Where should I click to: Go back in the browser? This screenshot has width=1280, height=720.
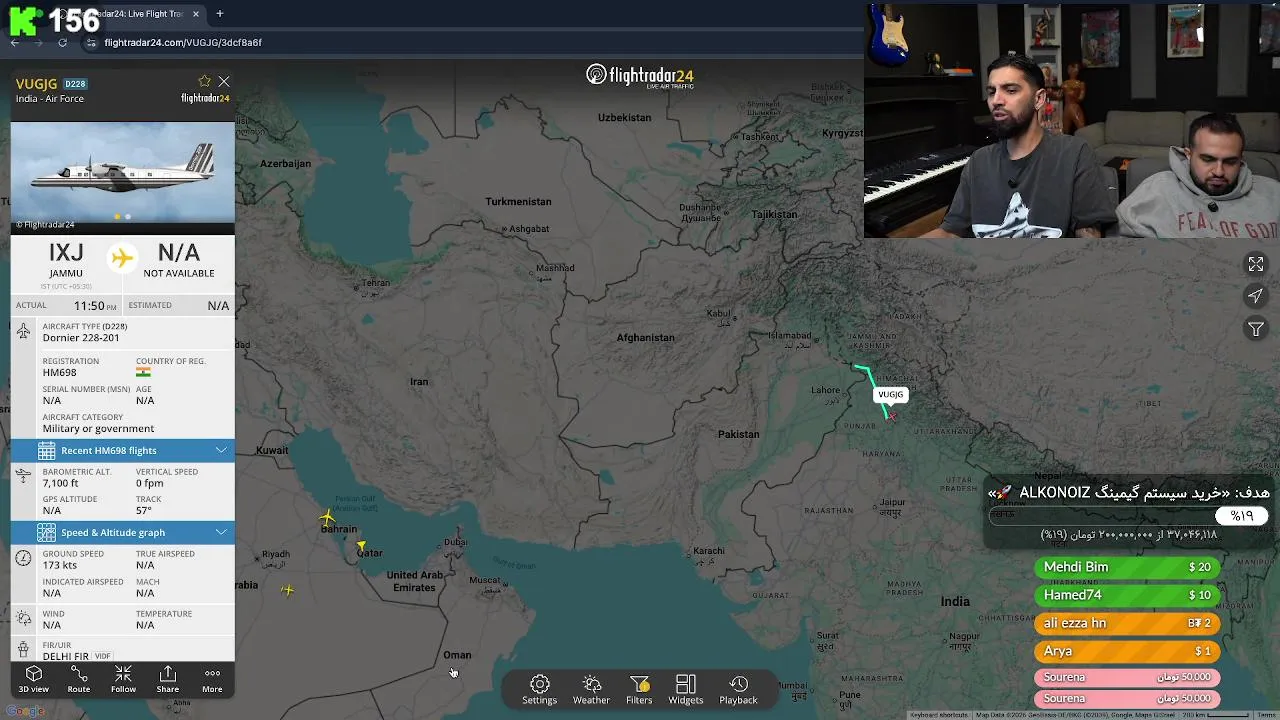(15, 43)
